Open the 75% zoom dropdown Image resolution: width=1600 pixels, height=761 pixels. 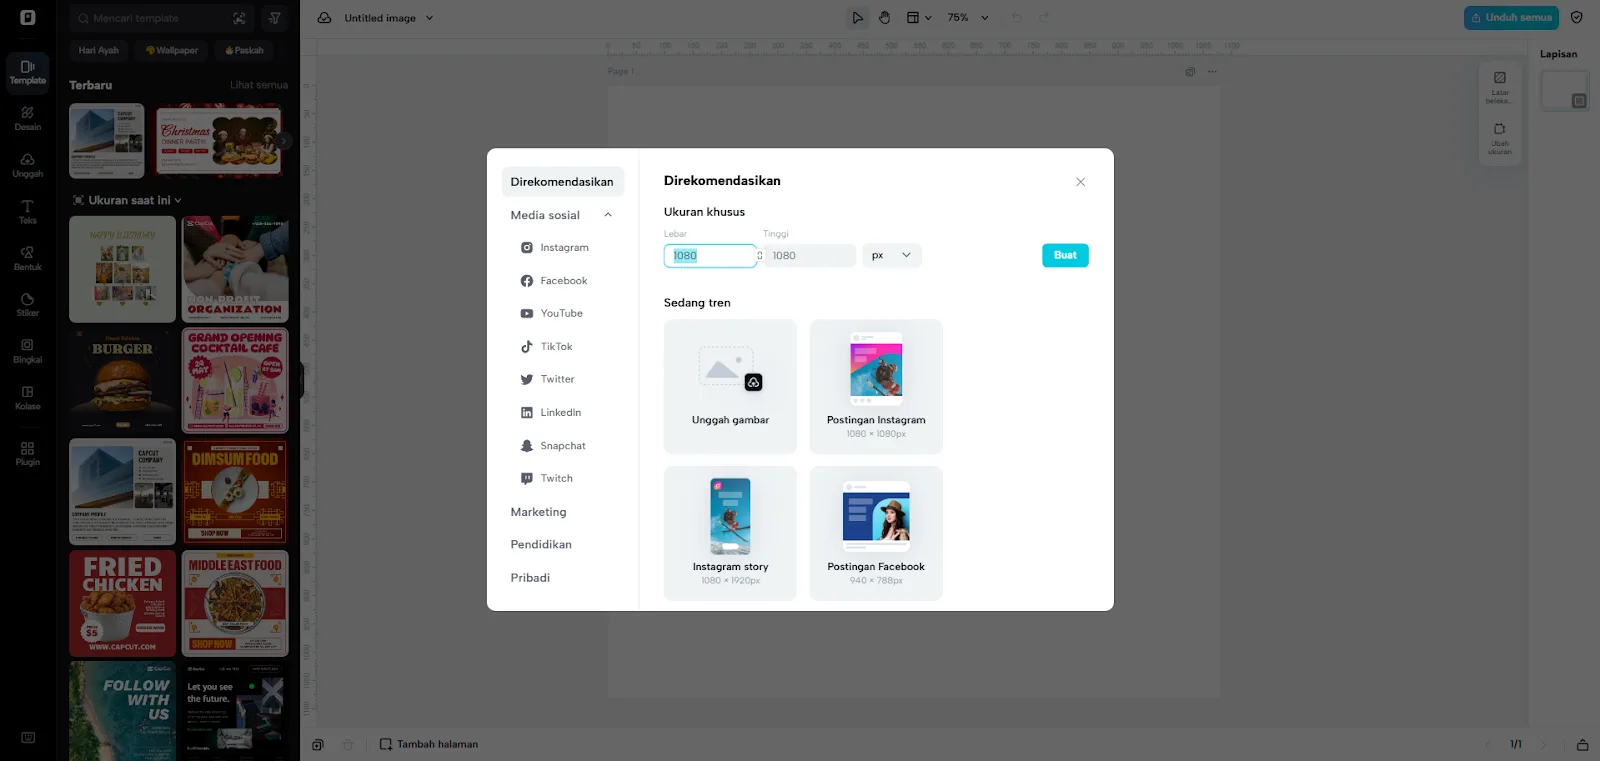967,18
